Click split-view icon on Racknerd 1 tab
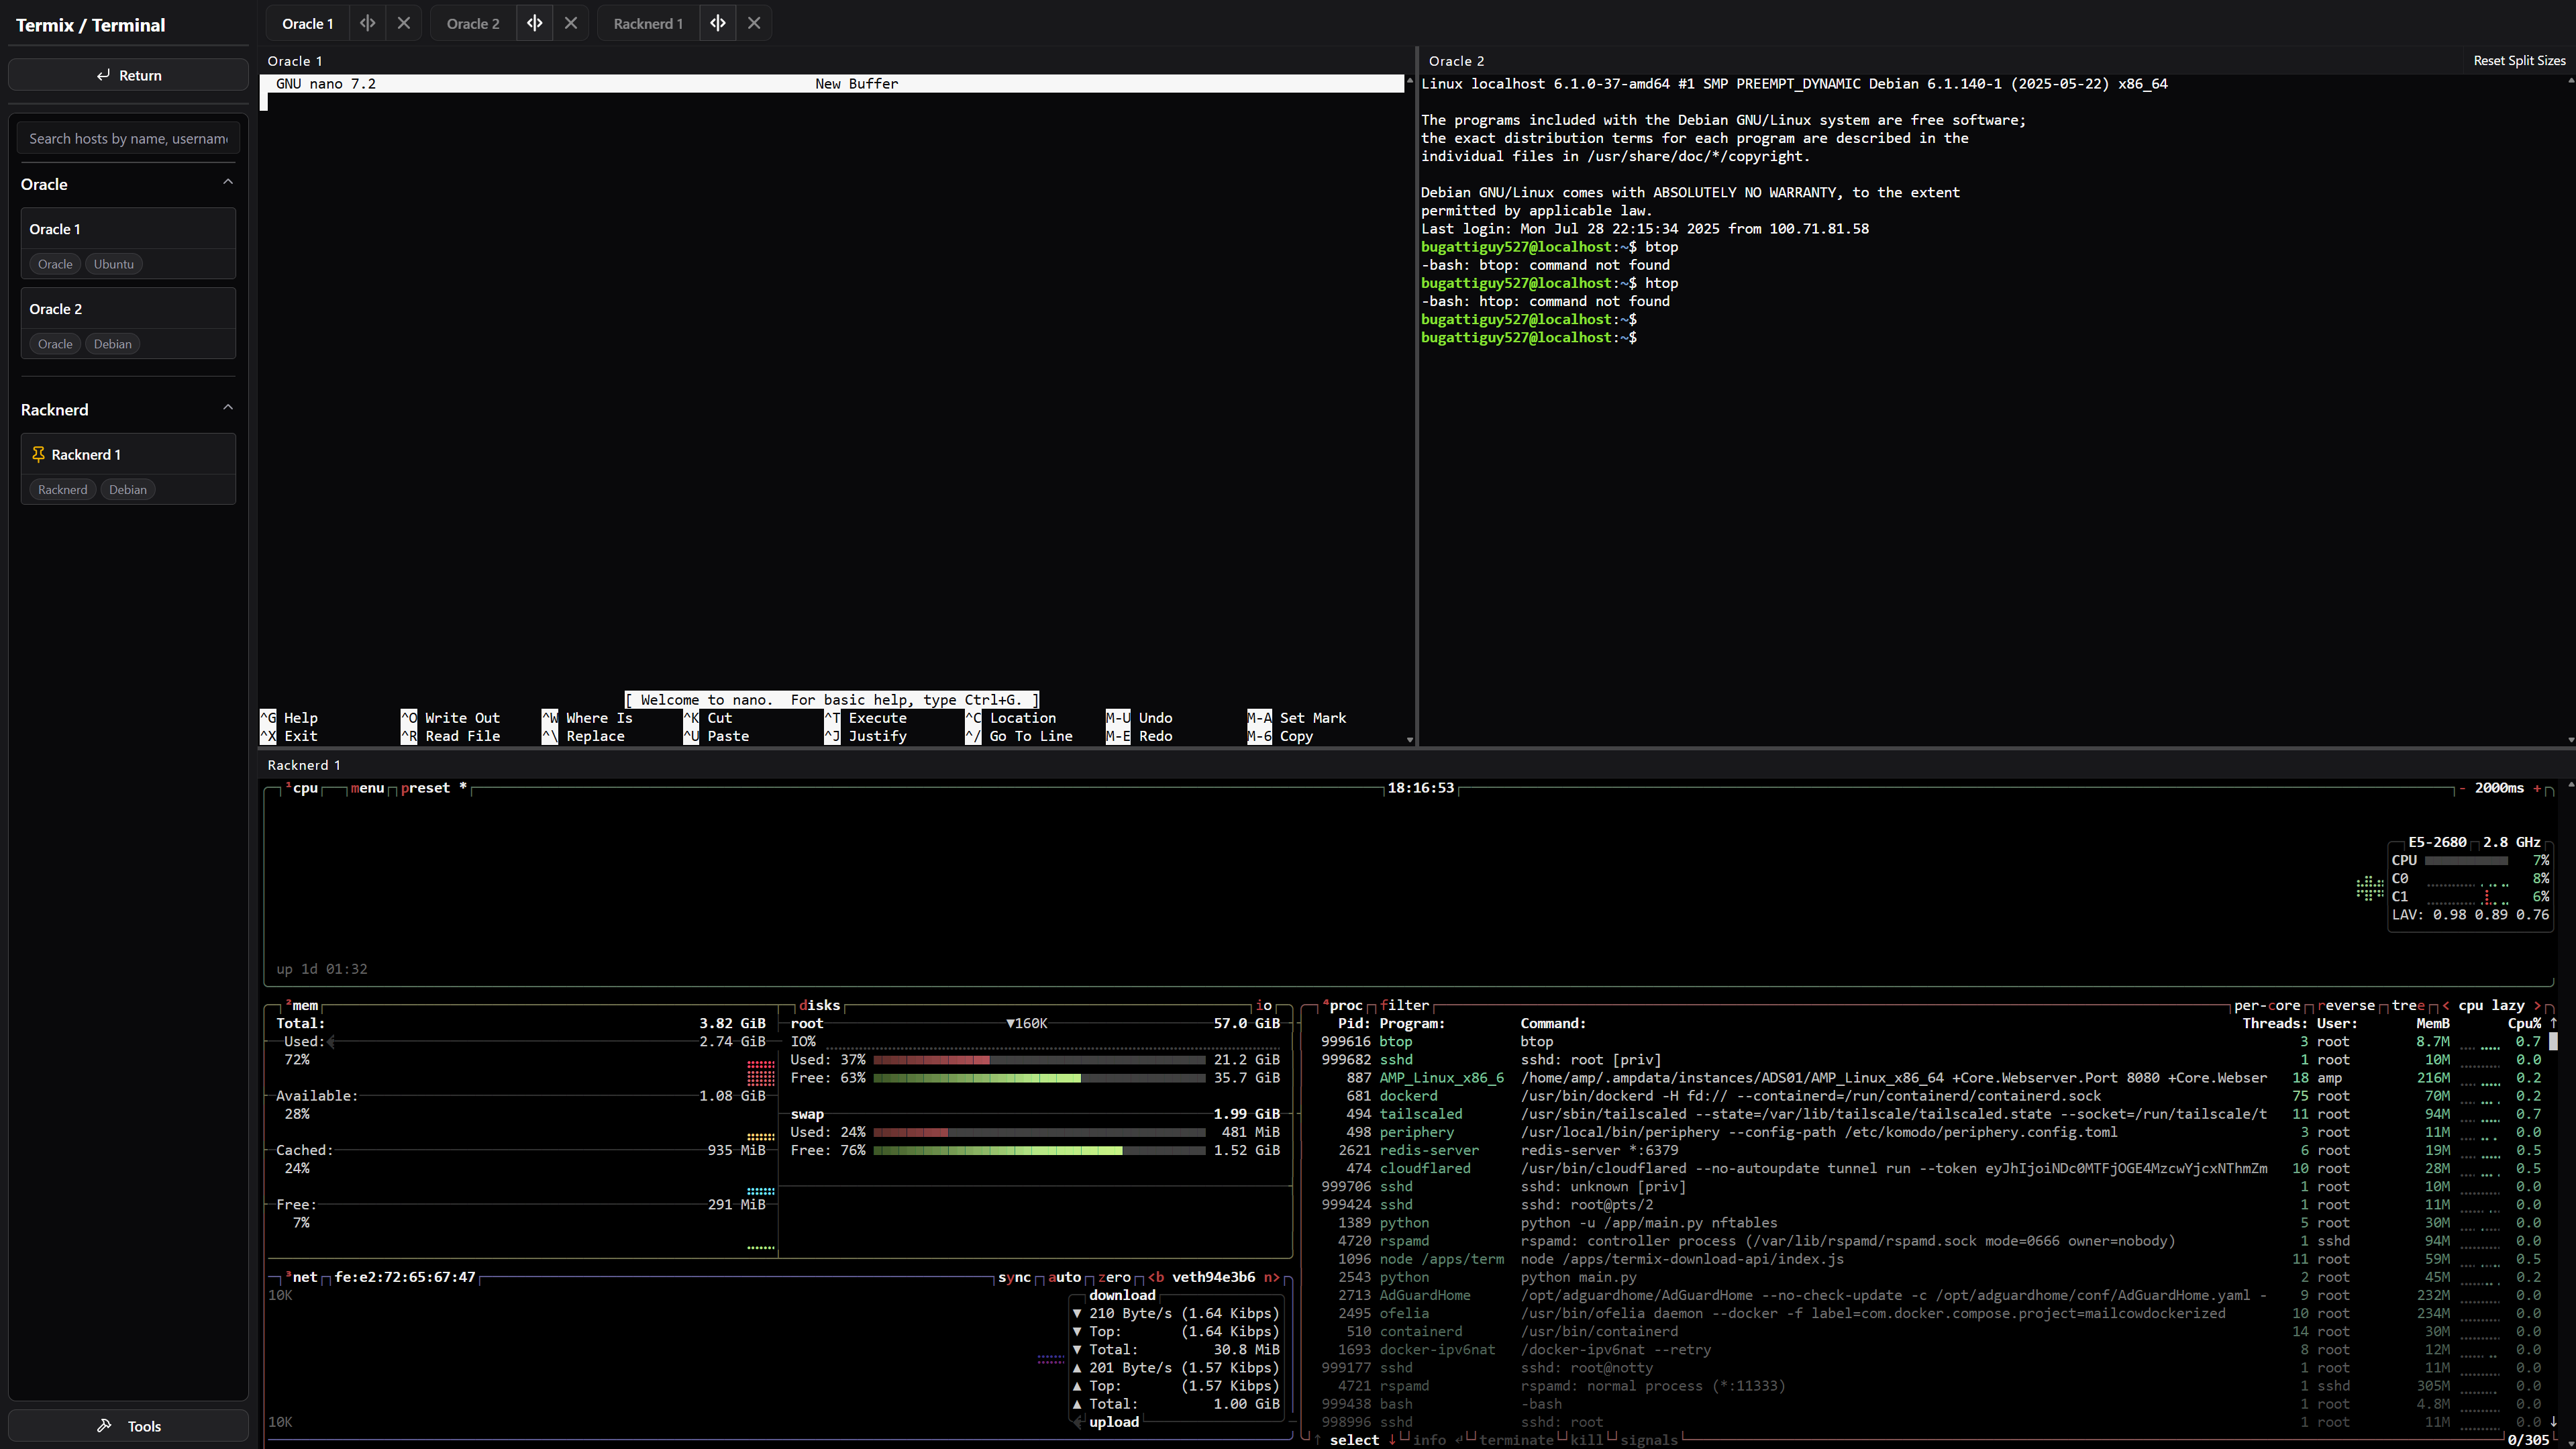2576x1449 pixels. (717, 23)
